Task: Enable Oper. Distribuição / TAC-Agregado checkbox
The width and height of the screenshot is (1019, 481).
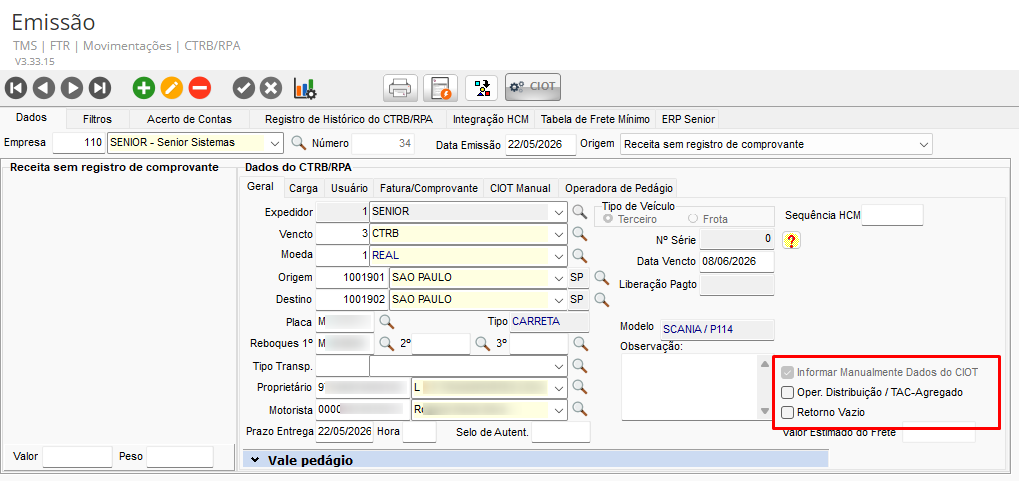Action: pyautogui.click(x=787, y=393)
